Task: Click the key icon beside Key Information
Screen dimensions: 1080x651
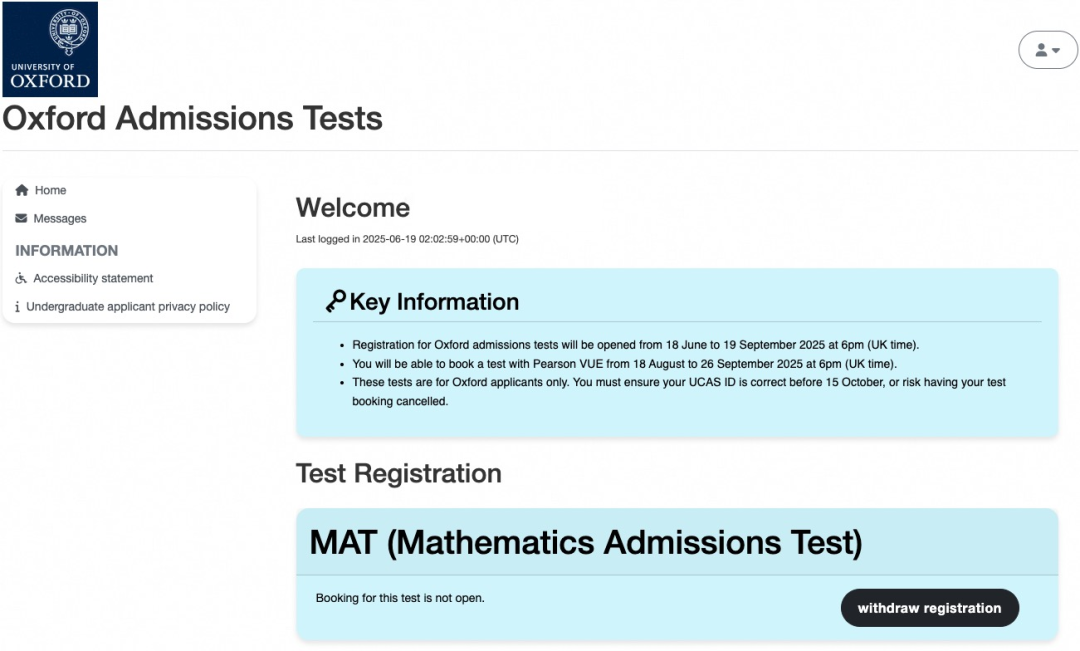Action: tap(335, 302)
